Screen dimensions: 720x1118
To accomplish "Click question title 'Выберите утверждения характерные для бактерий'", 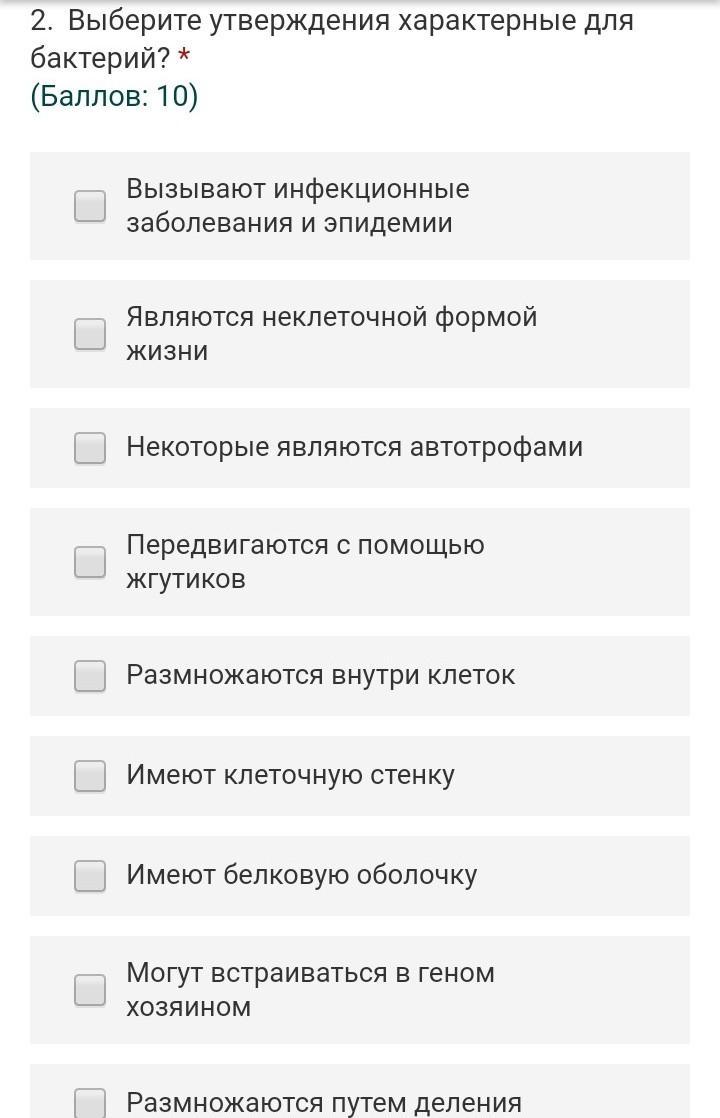I will coord(331,39).
